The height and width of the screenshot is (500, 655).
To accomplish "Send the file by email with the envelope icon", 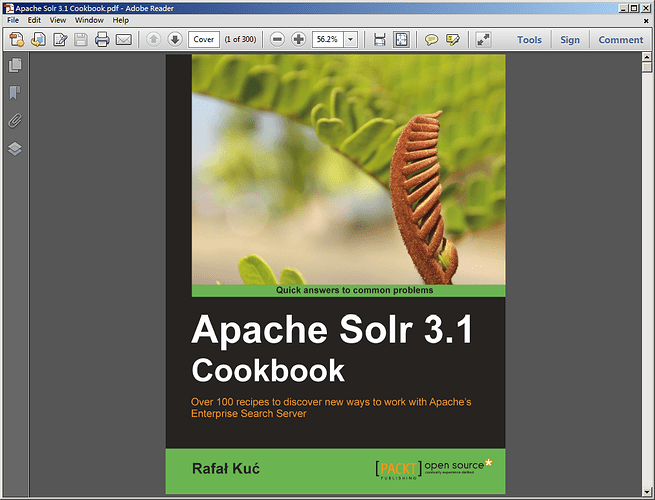I will coord(124,40).
